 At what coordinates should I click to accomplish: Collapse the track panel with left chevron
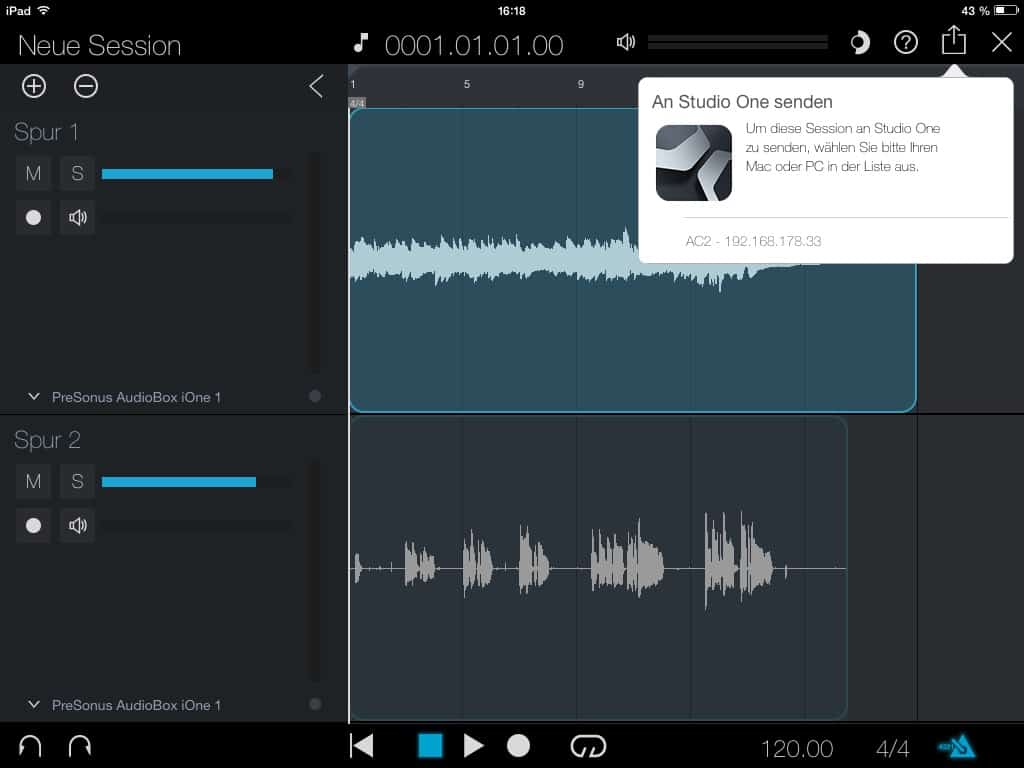click(x=316, y=87)
